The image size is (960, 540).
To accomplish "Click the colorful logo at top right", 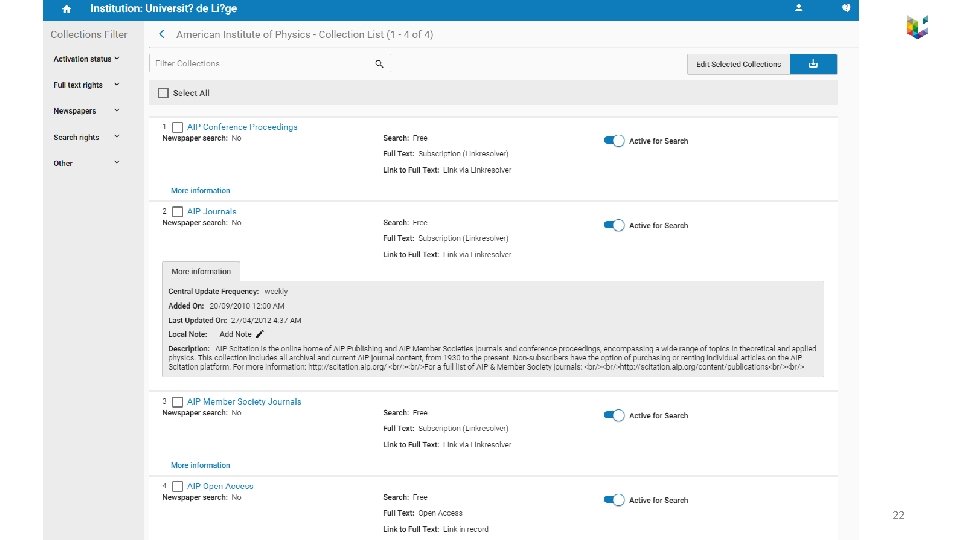I will coord(917,27).
